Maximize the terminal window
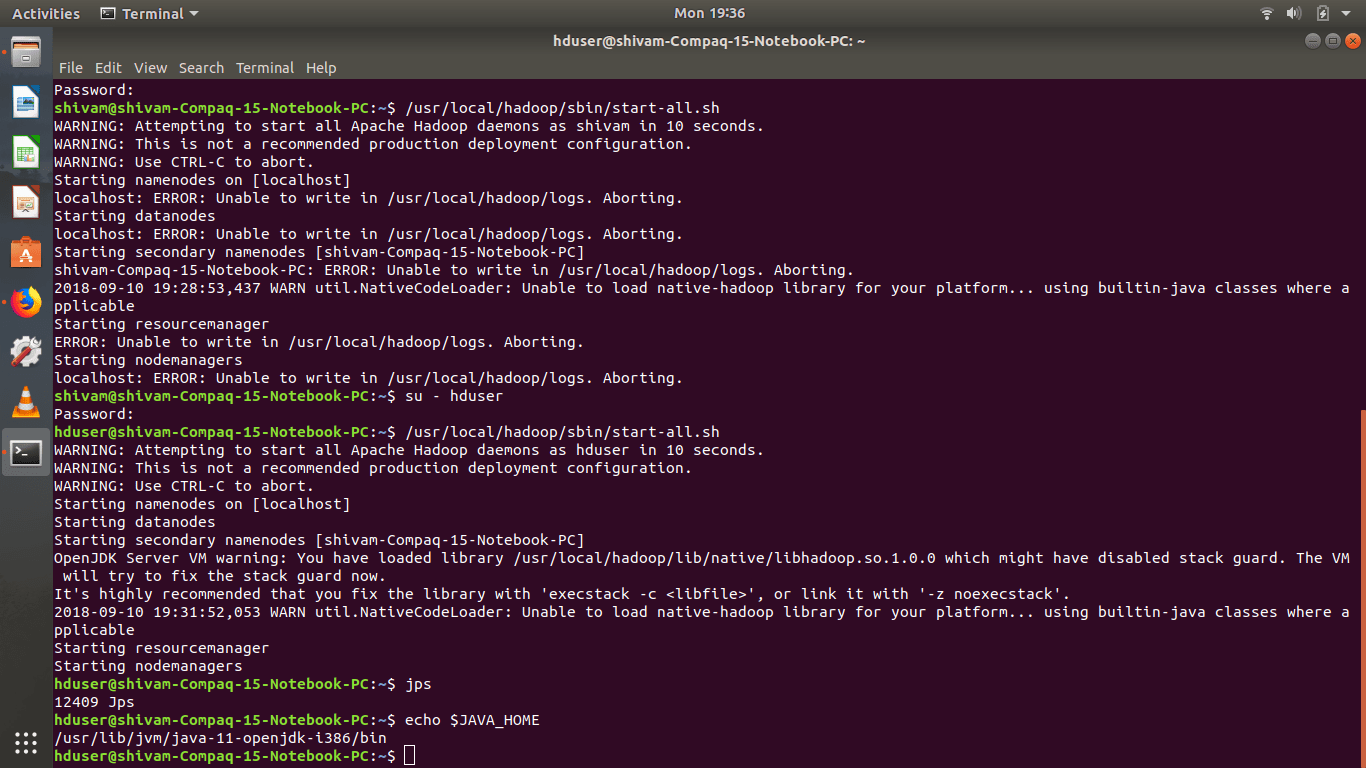The image size is (1366, 768). click(1332, 41)
